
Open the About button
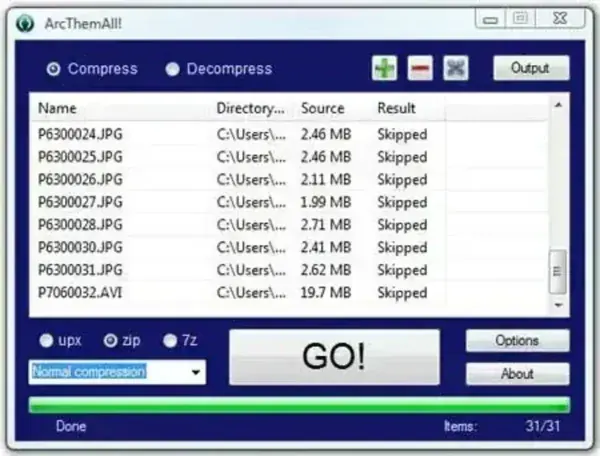pos(517,374)
